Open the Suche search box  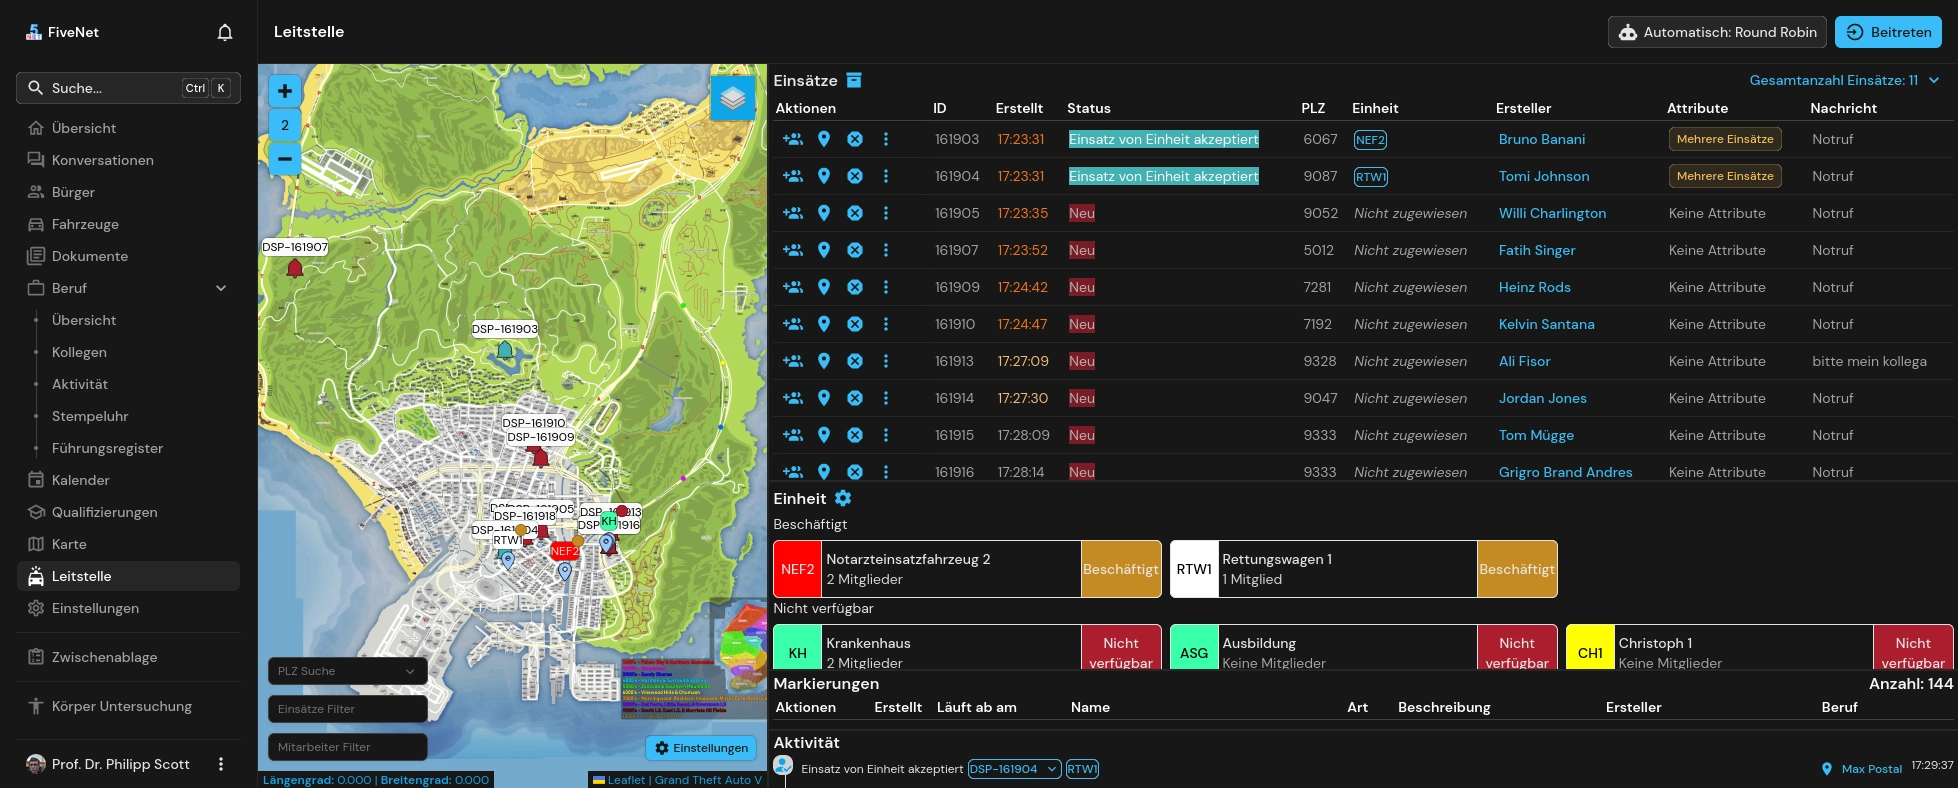click(128, 88)
